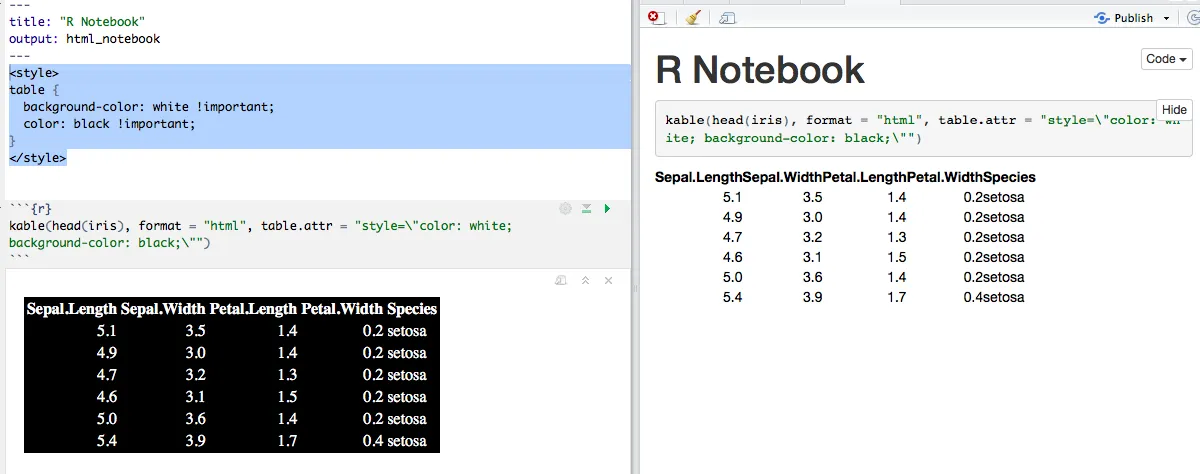Click 4.6 value in preview table

coord(733,257)
